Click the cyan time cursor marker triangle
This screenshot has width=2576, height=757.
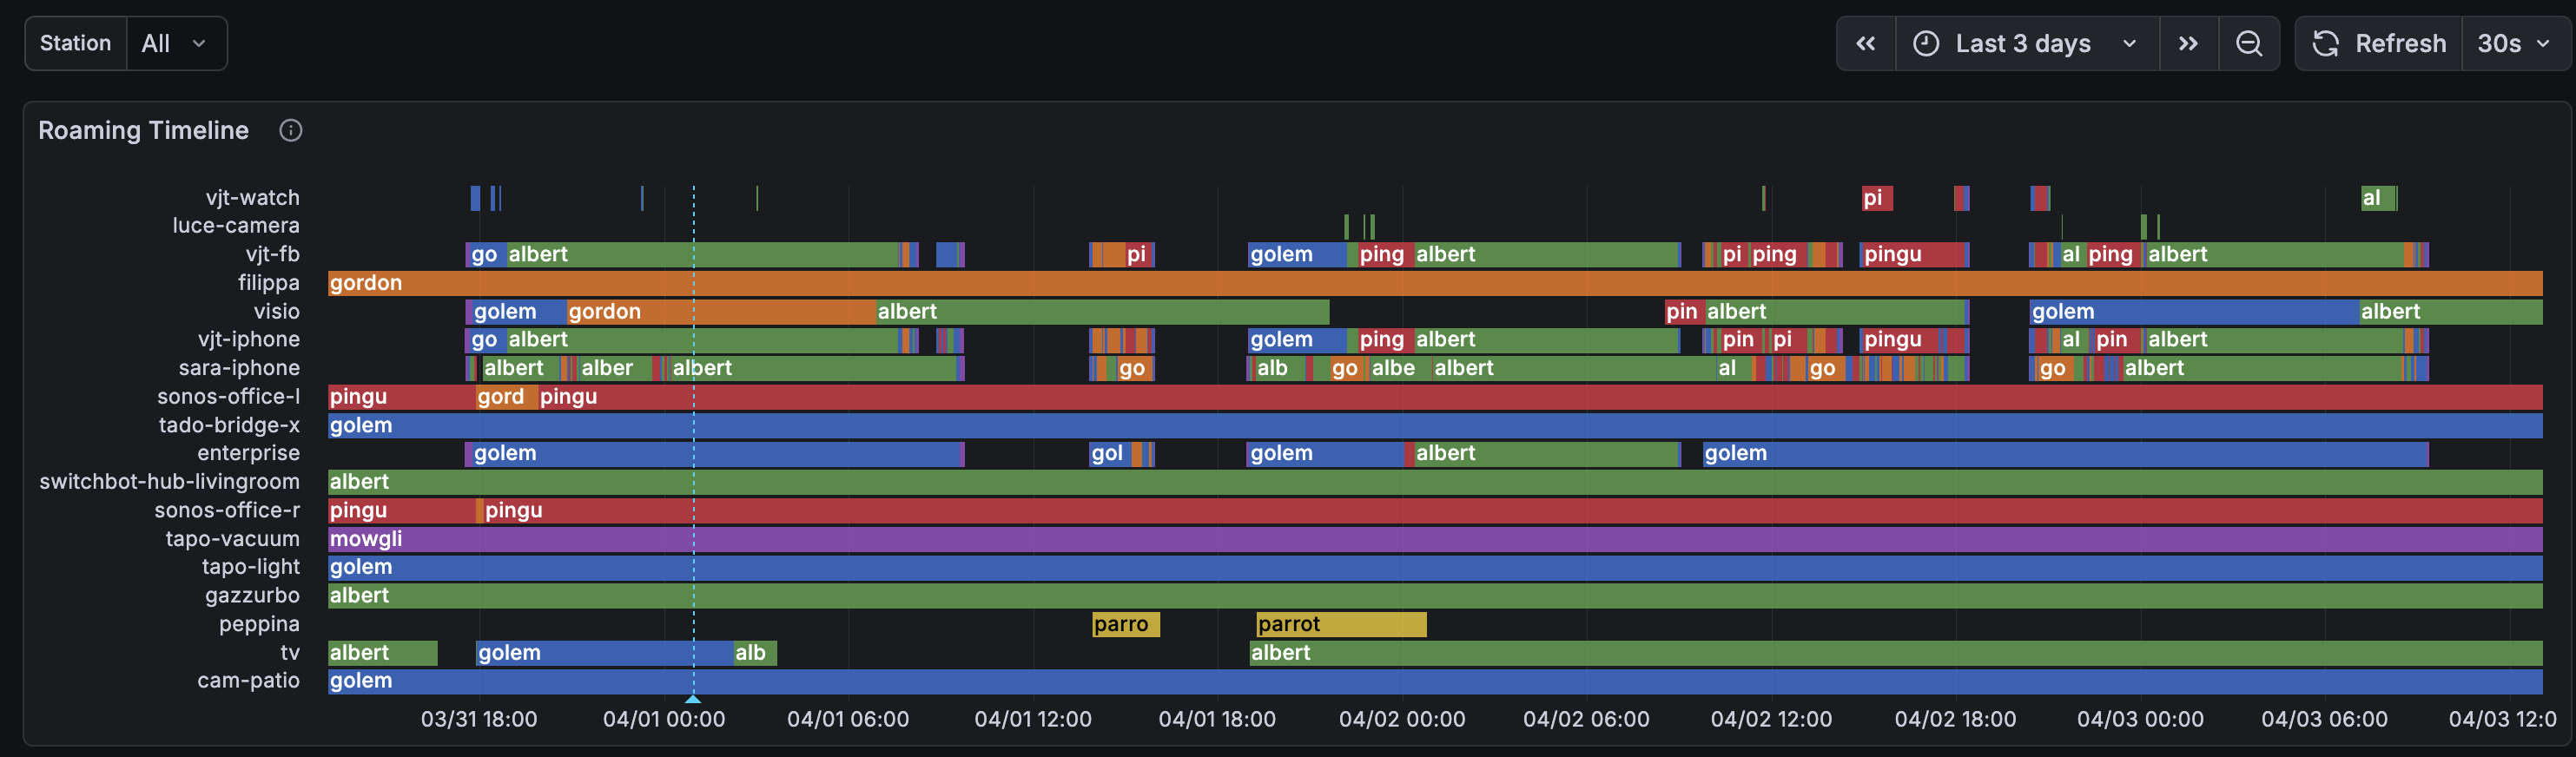(x=693, y=698)
